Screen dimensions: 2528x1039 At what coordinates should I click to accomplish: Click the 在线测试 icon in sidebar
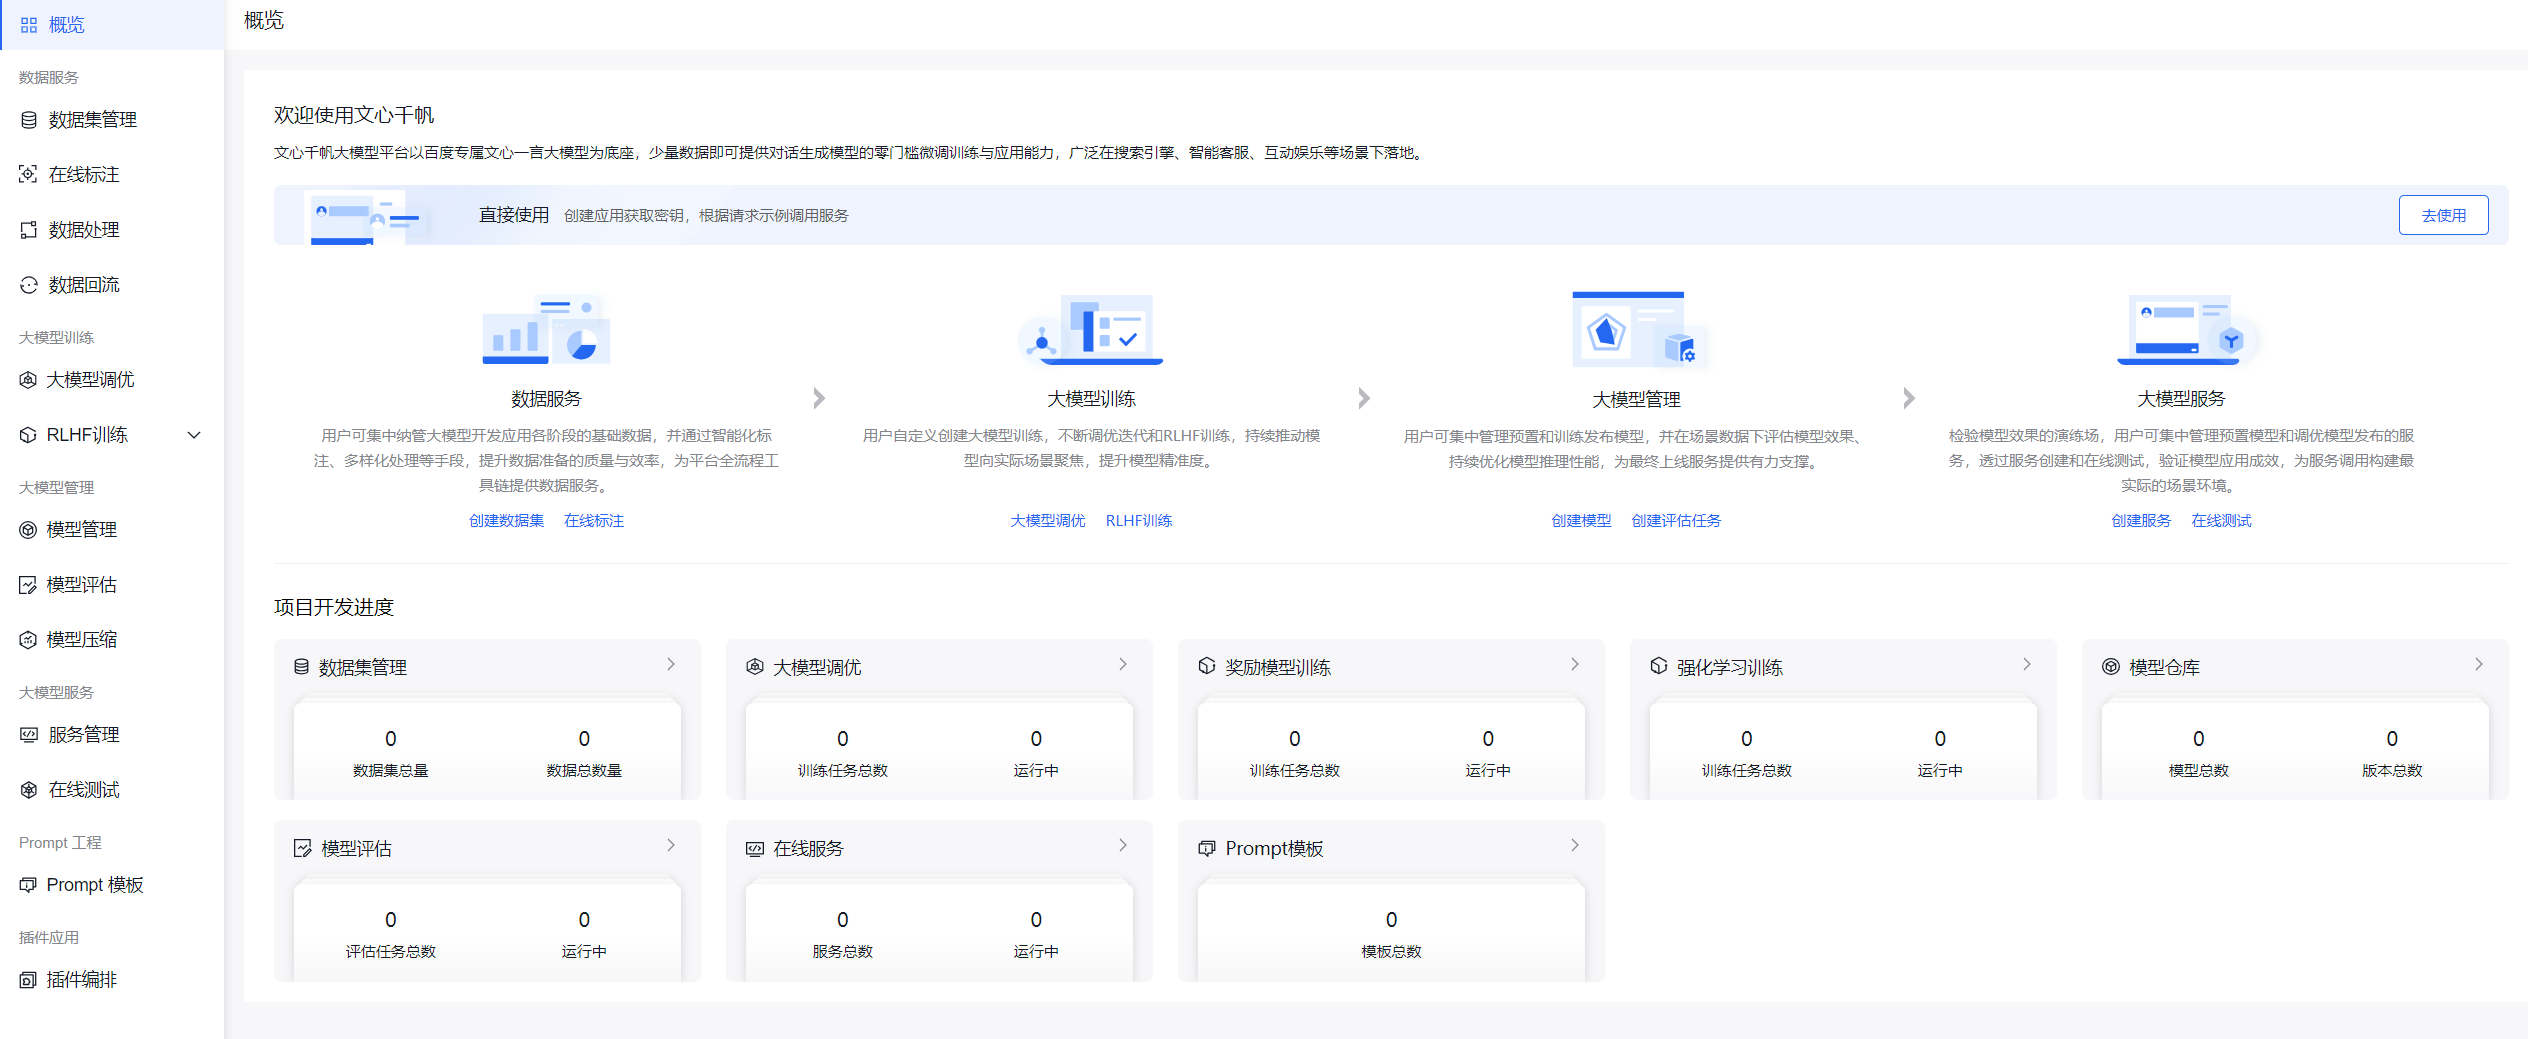pyautogui.click(x=29, y=790)
